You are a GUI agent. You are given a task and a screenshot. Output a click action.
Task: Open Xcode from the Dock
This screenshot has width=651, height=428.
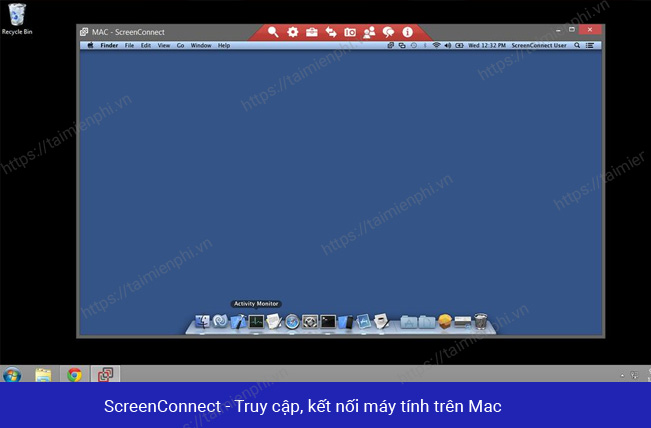(238, 322)
